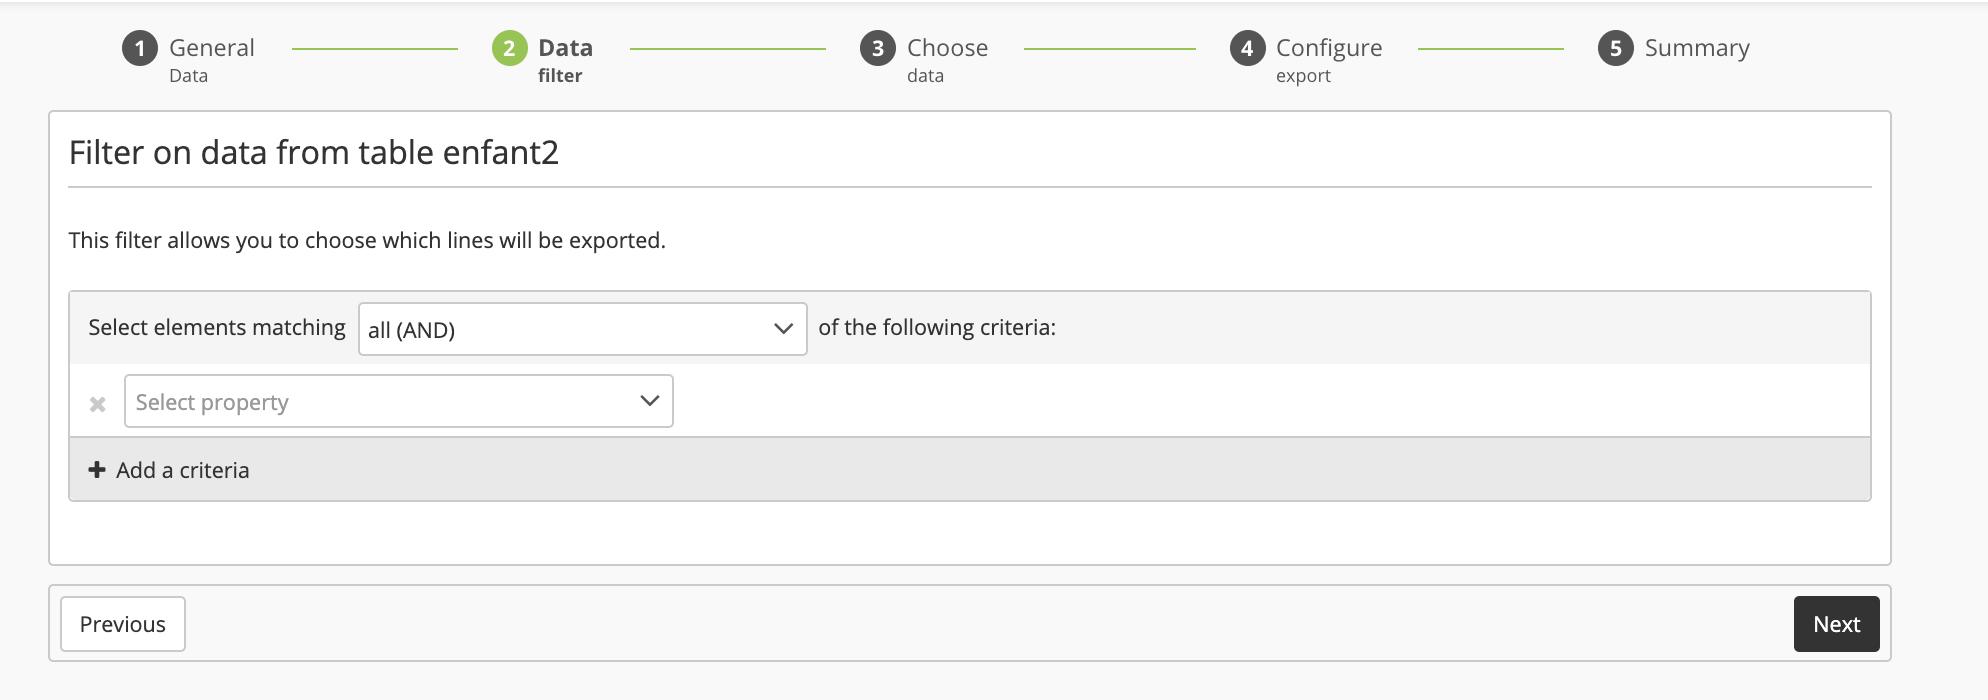Remove the criteria row with the X icon
Screen dimensions: 1988x700
(x=98, y=404)
